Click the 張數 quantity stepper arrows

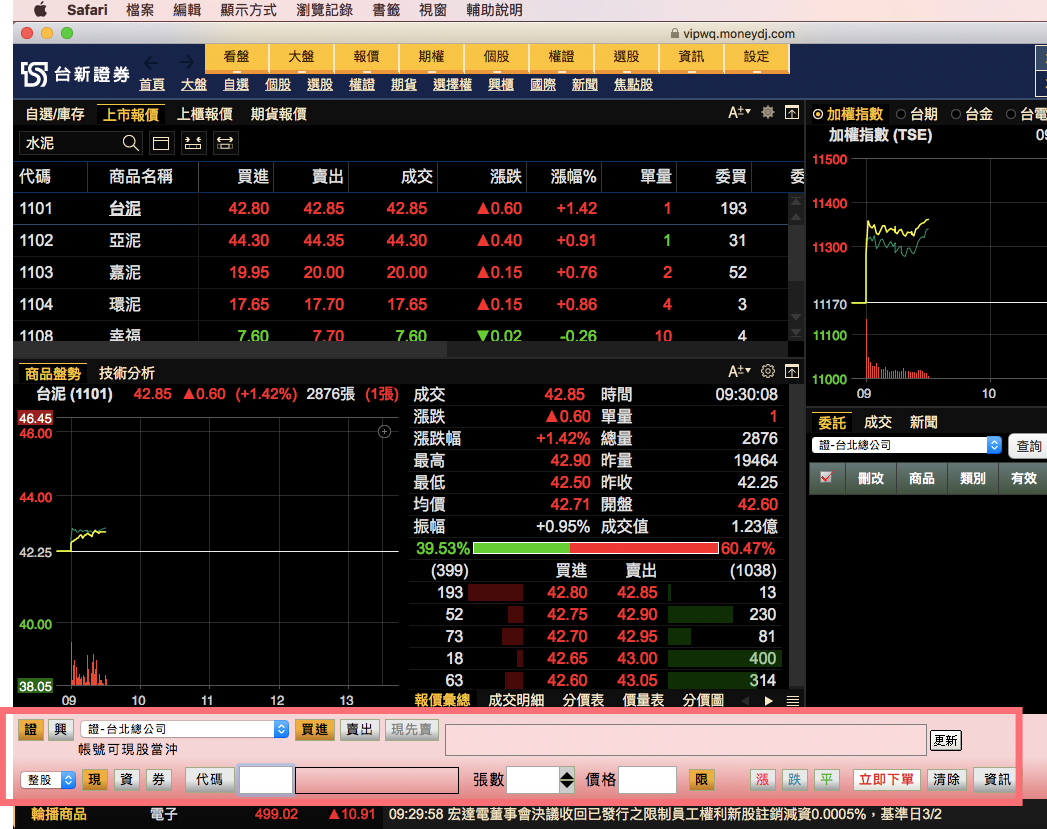pos(566,780)
